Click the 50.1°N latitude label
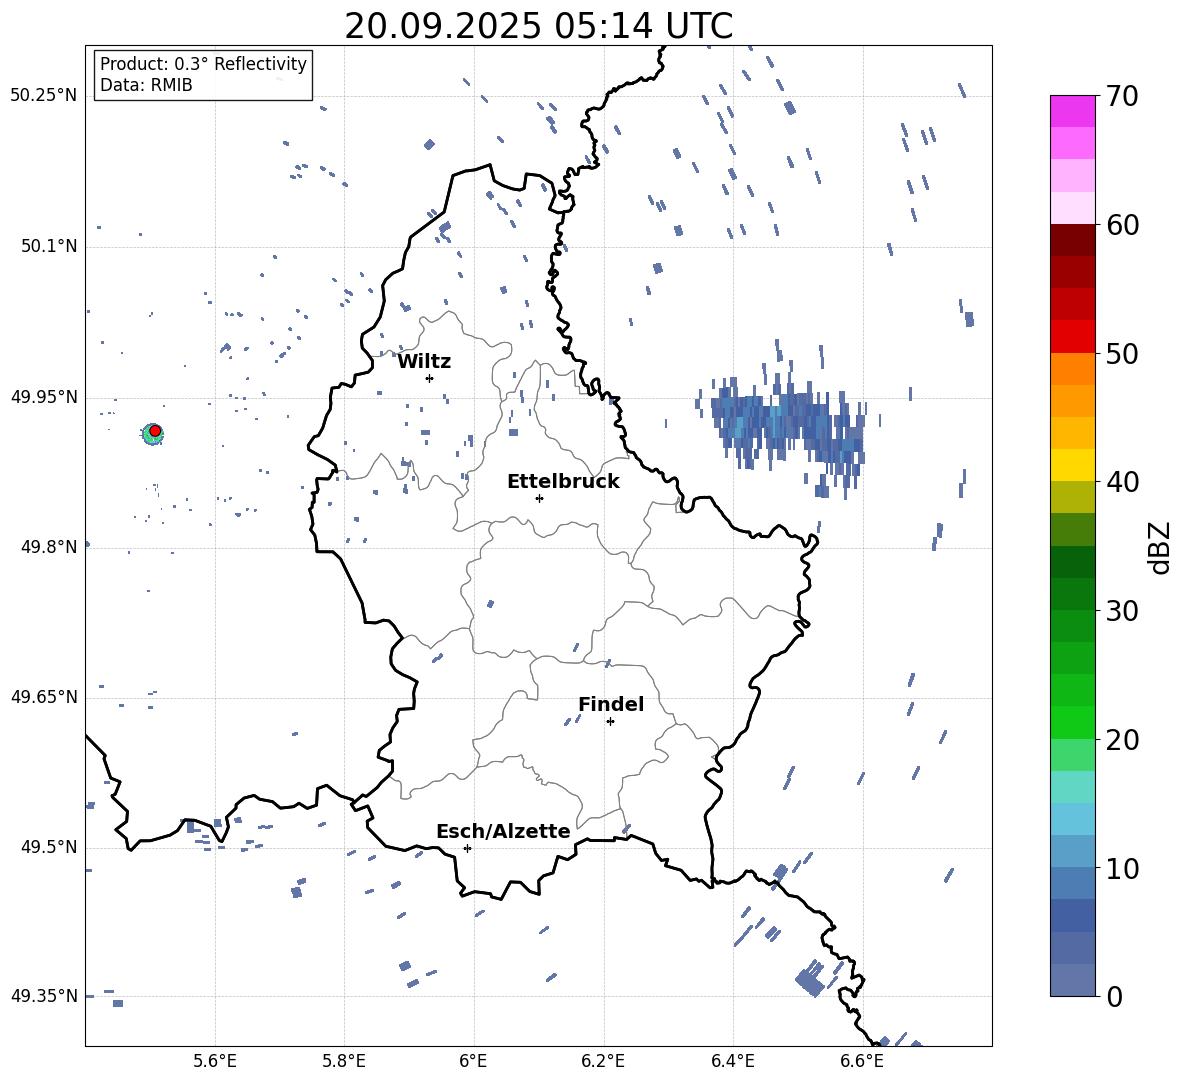Viewport: 1184px width, 1081px height. (x=48, y=246)
